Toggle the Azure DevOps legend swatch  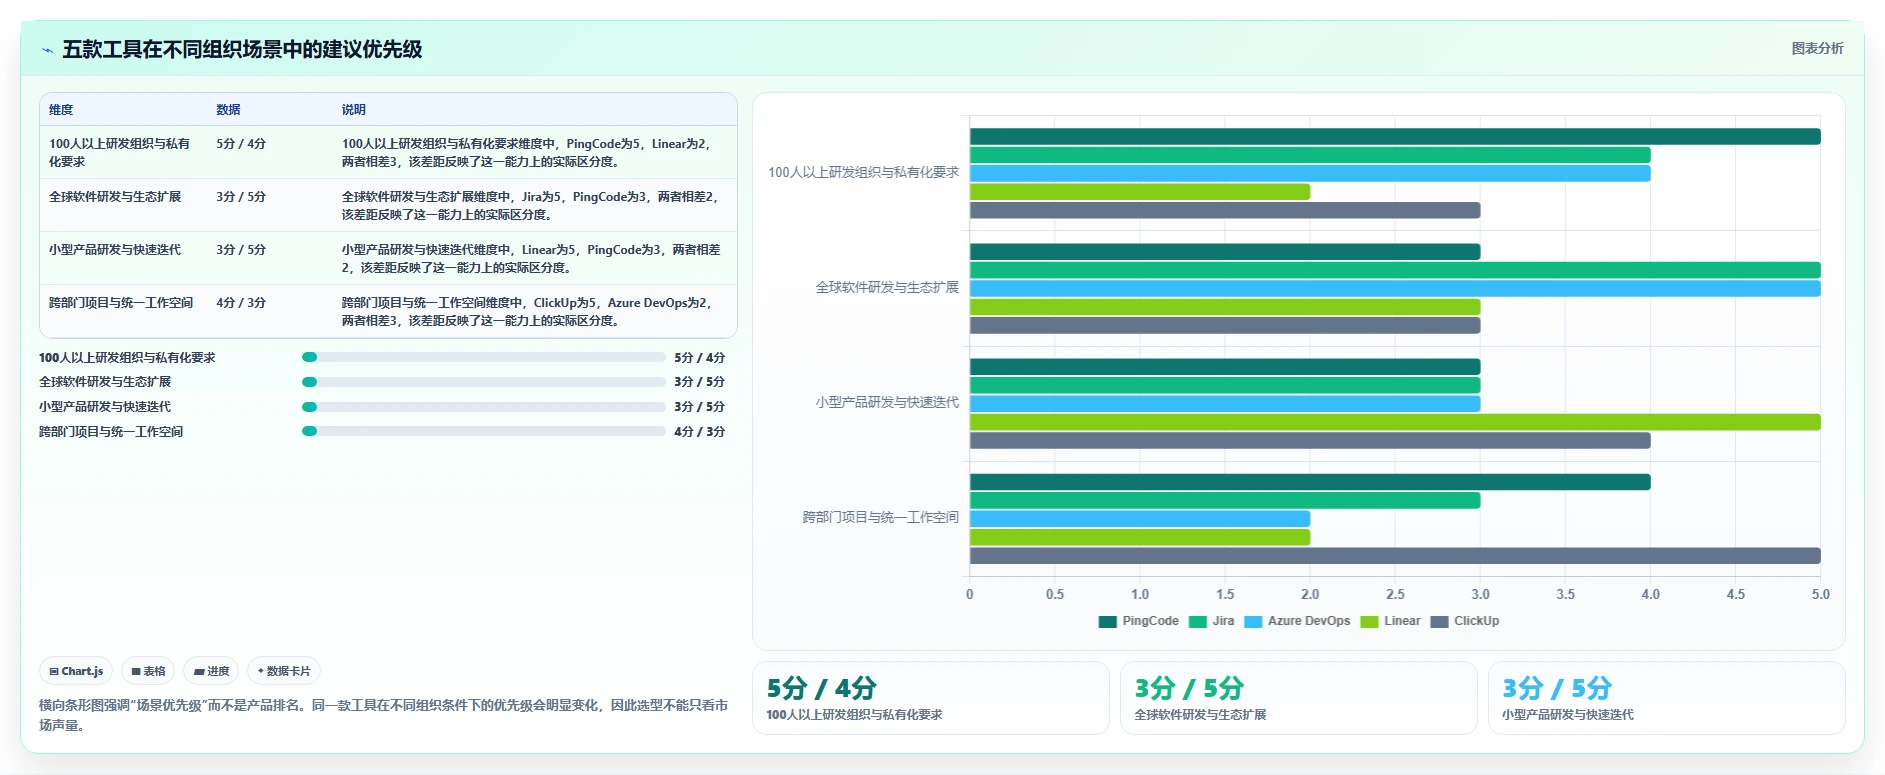(x=1253, y=621)
